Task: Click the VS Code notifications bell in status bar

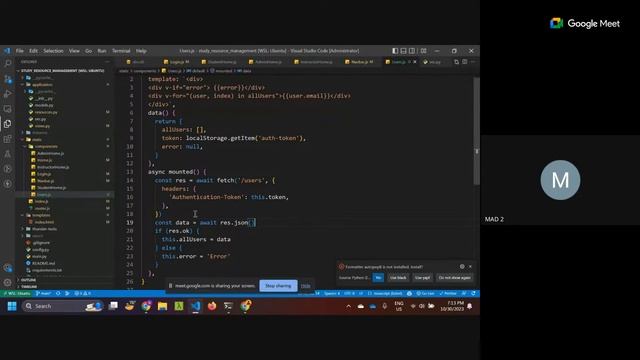Action: tap(473, 293)
